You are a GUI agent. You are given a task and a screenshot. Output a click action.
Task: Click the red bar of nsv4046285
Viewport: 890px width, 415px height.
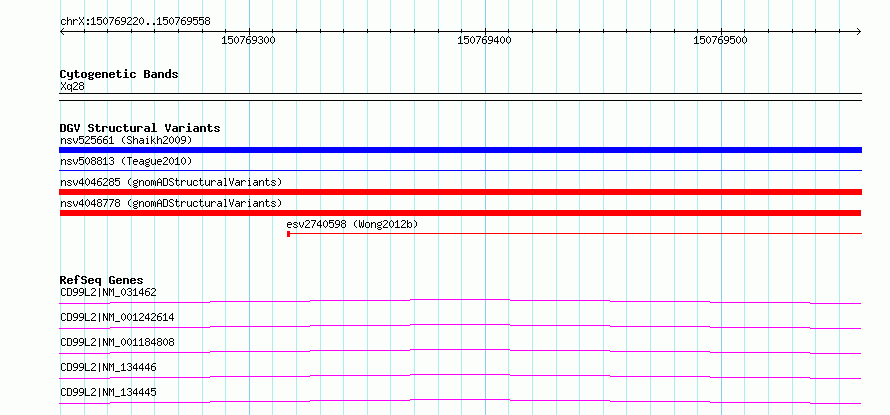[460, 192]
